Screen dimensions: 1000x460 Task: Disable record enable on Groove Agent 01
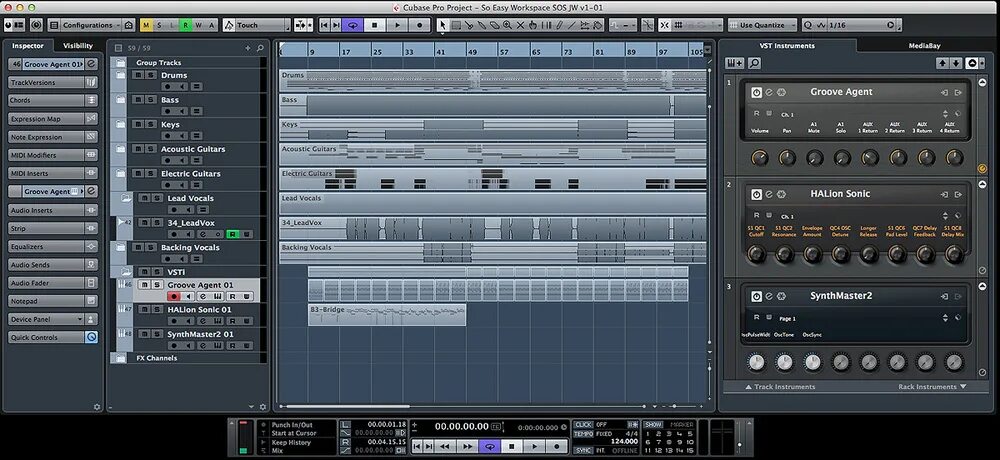pos(173,297)
